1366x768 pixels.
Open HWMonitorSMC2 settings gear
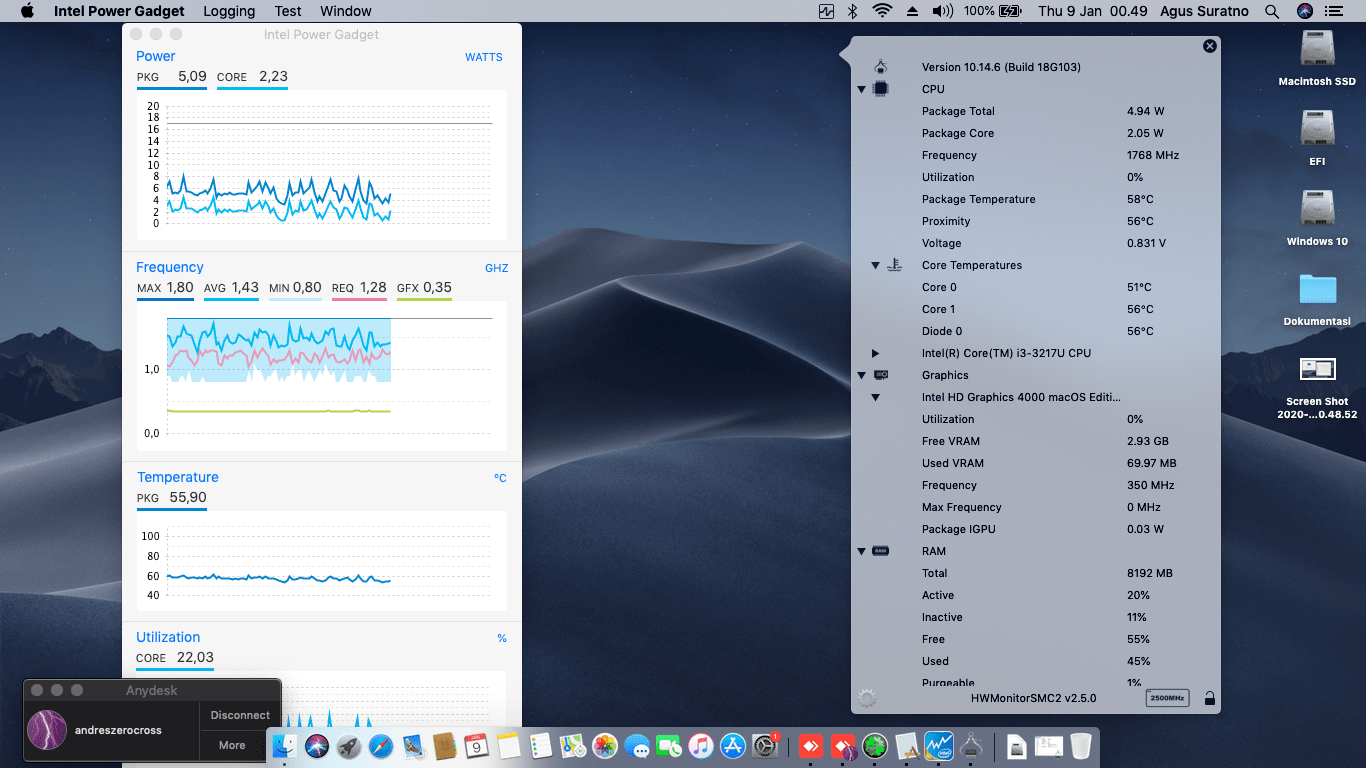867,698
